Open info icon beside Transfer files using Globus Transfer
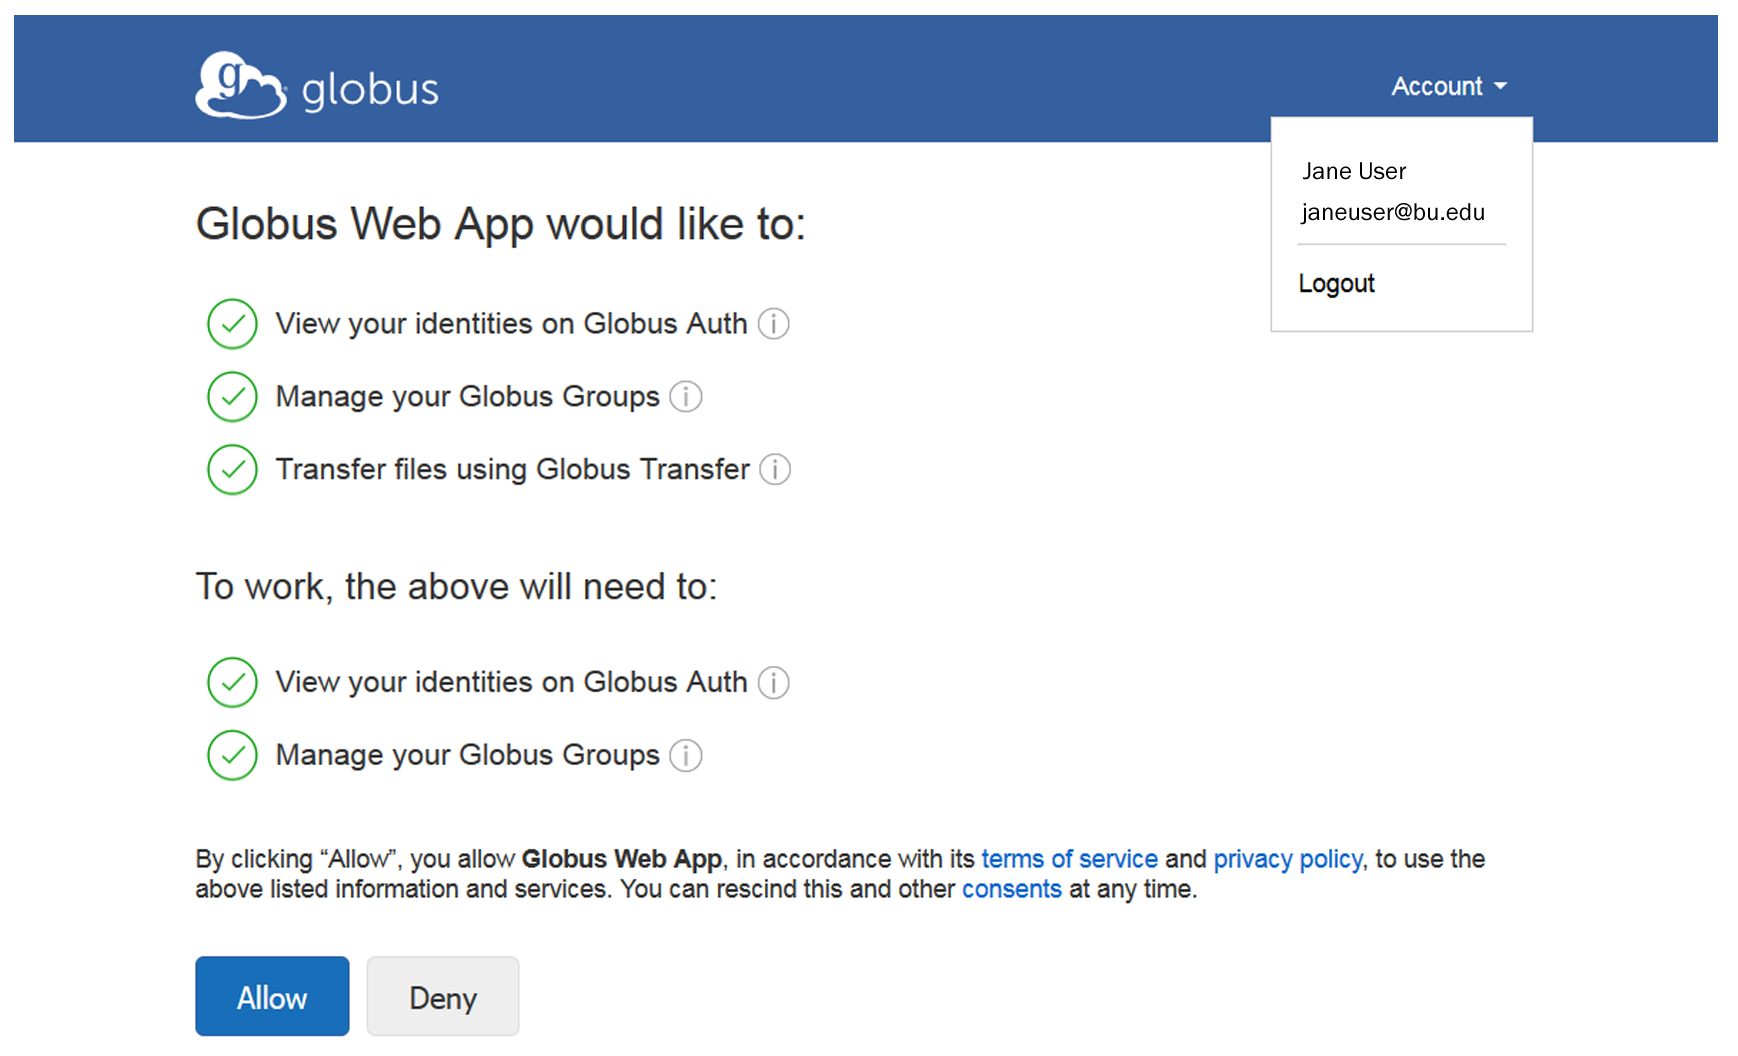 point(775,470)
